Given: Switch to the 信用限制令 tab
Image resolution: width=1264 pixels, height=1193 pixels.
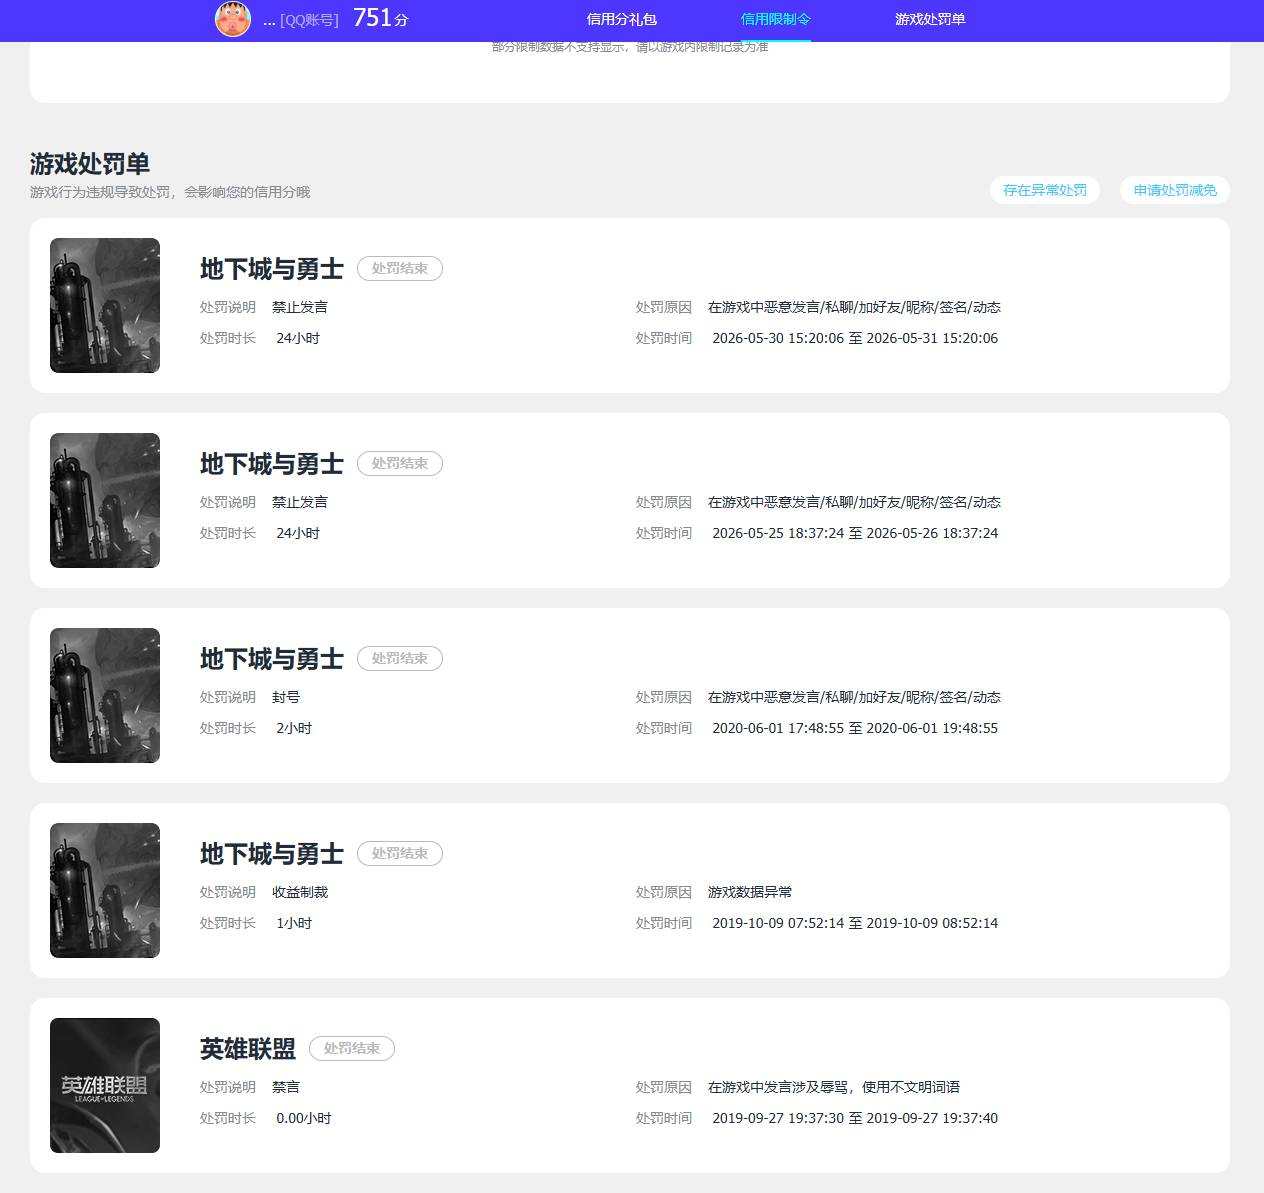Looking at the screenshot, I should click(x=775, y=19).
